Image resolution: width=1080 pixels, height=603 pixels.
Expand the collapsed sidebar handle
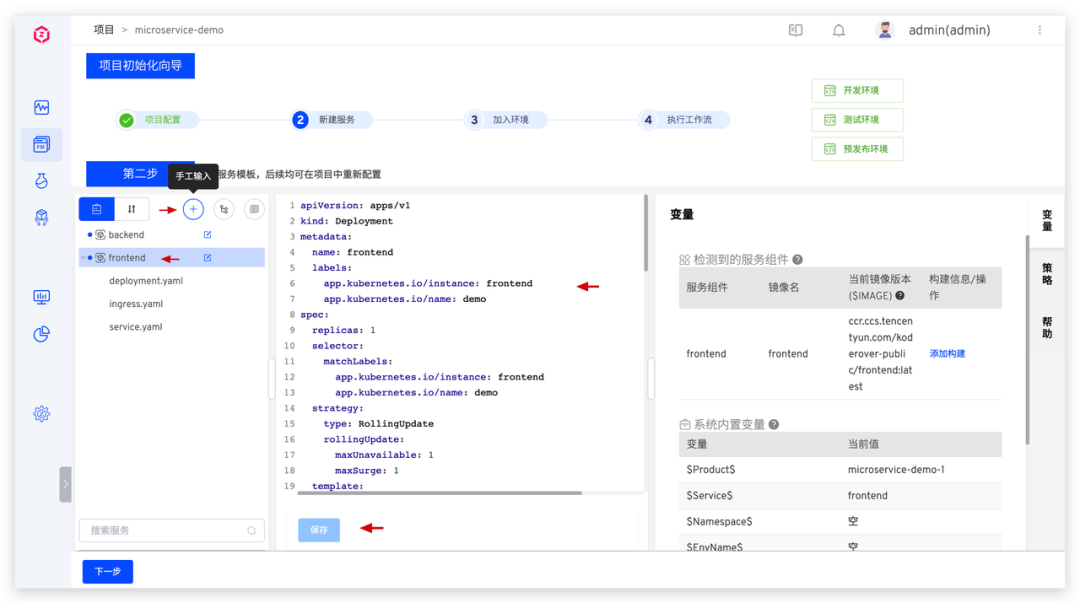[65, 484]
